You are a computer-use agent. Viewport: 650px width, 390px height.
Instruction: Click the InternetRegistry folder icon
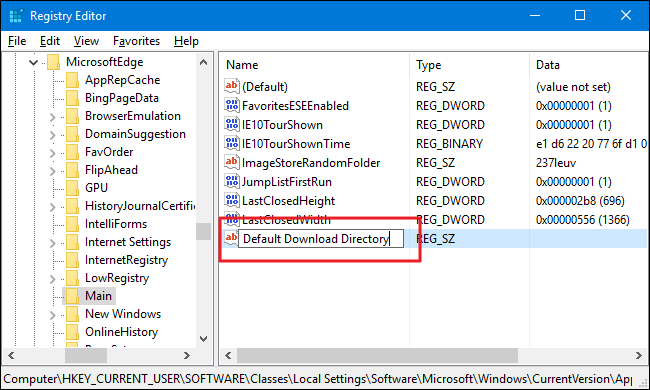tap(73, 260)
